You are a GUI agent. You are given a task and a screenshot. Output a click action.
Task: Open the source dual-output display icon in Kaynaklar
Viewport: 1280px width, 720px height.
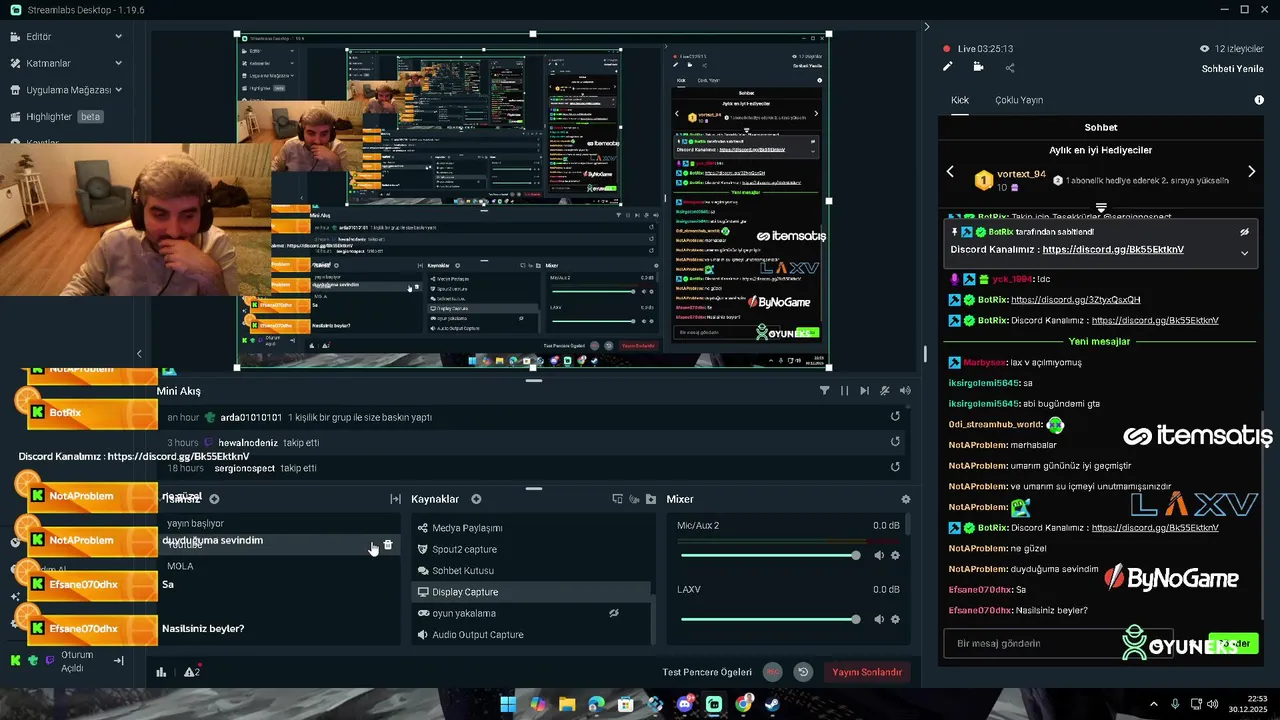click(x=617, y=499)
